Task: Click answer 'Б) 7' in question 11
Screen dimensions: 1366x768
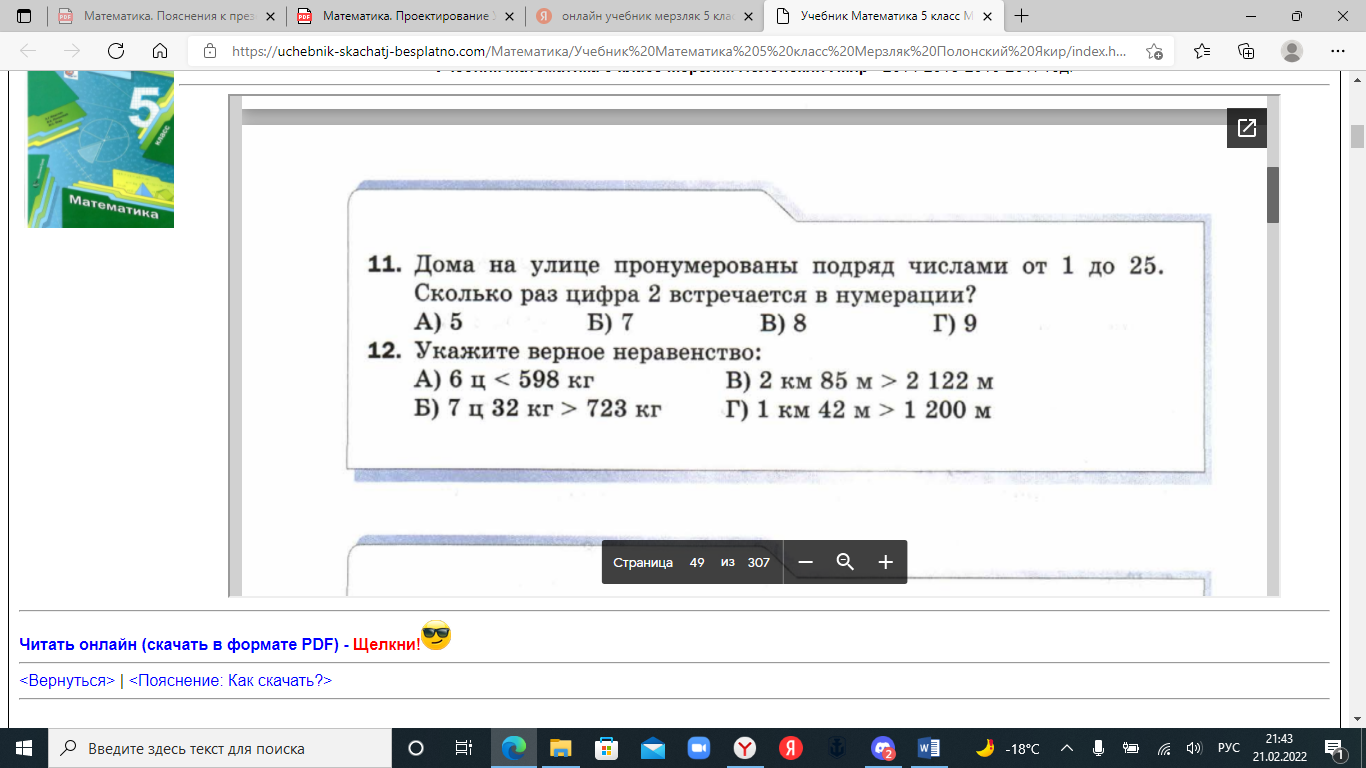Action: point(612,323)
